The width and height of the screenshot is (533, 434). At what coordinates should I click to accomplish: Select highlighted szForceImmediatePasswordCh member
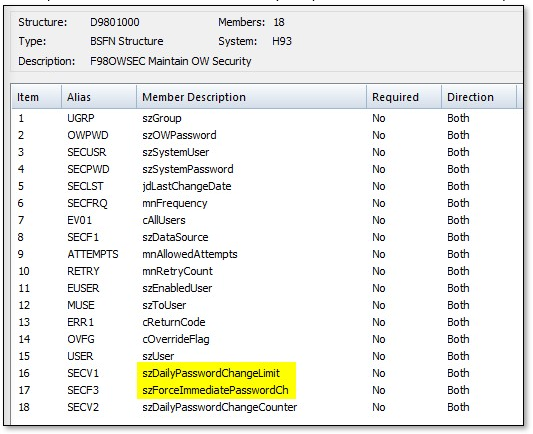click(x=215, y=390)
